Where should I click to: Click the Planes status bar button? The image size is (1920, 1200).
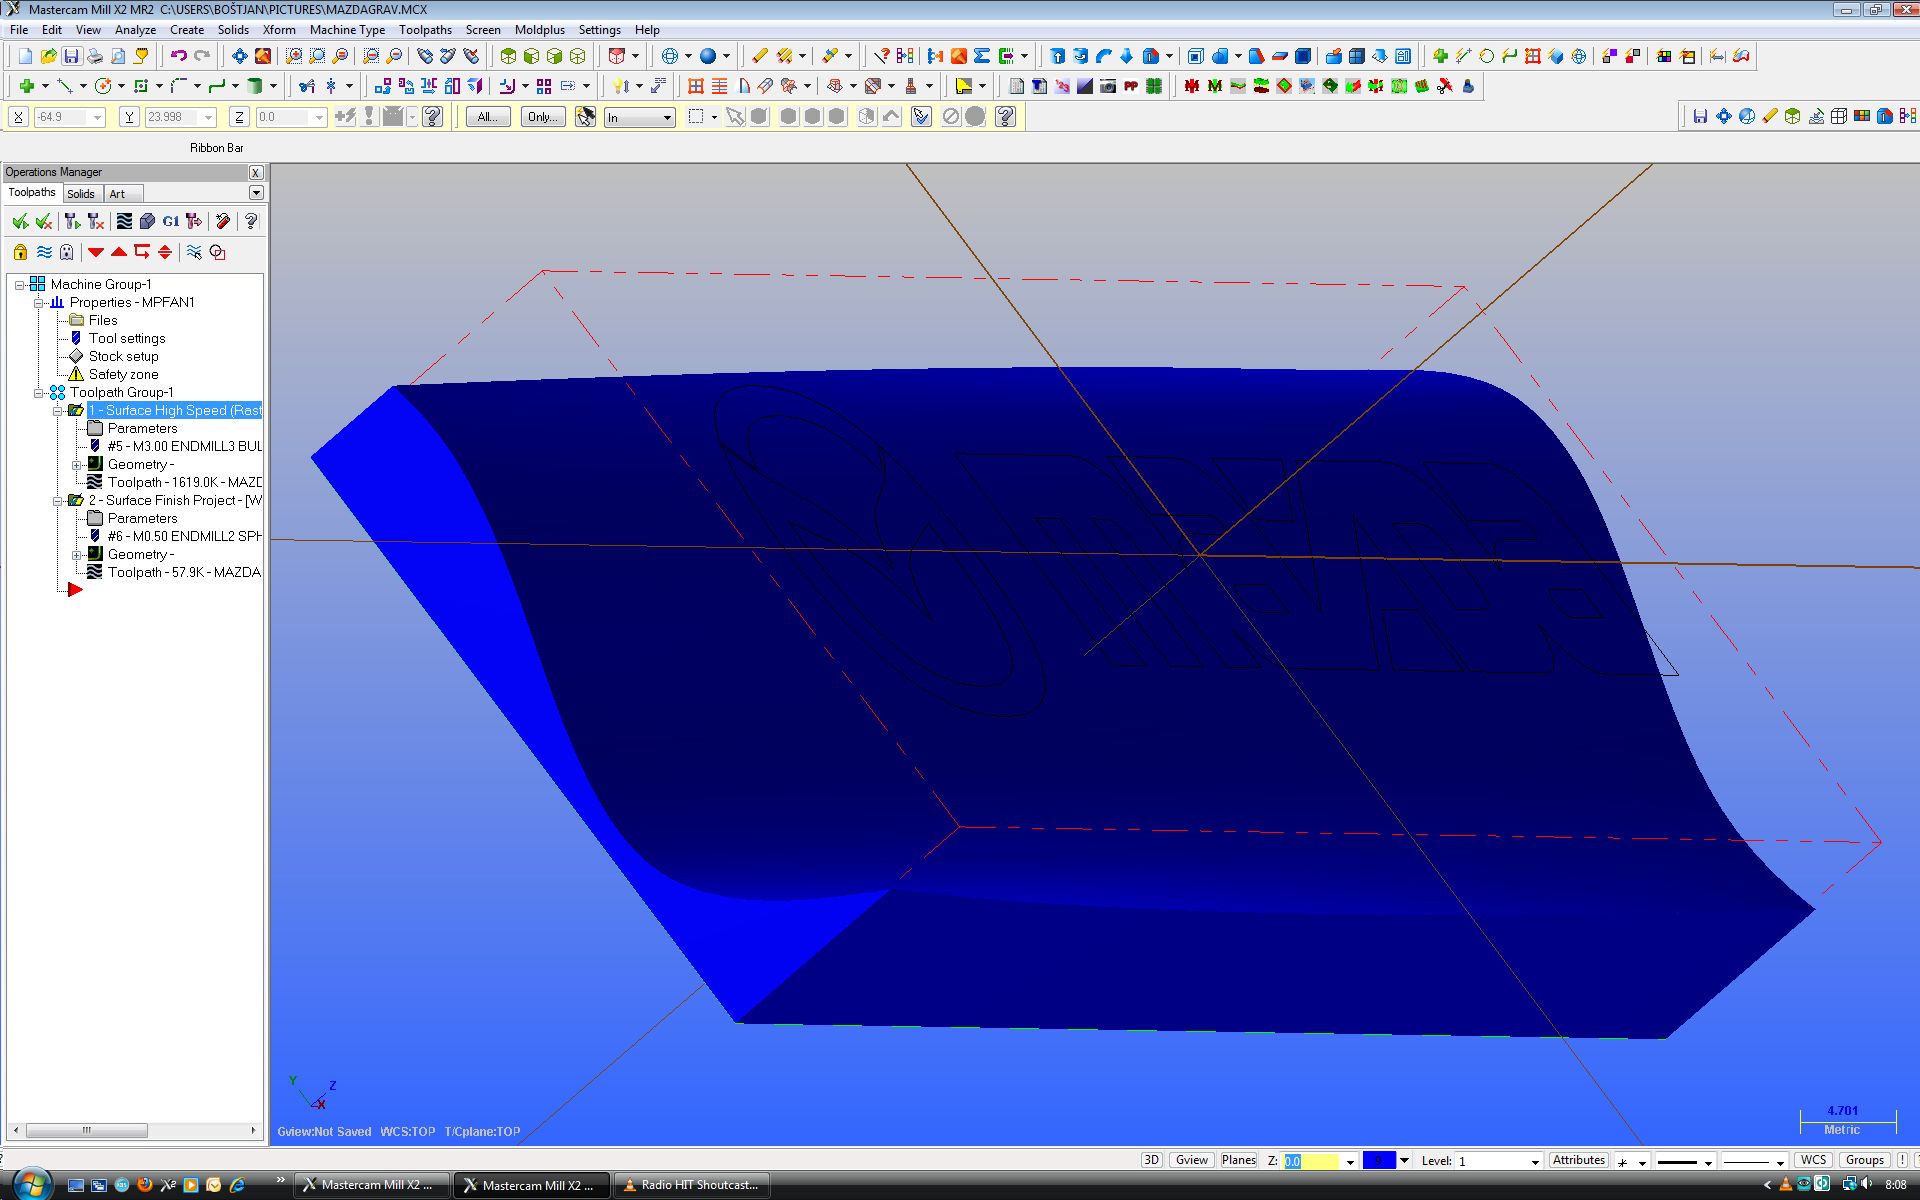click(x=1238, y=1160)
